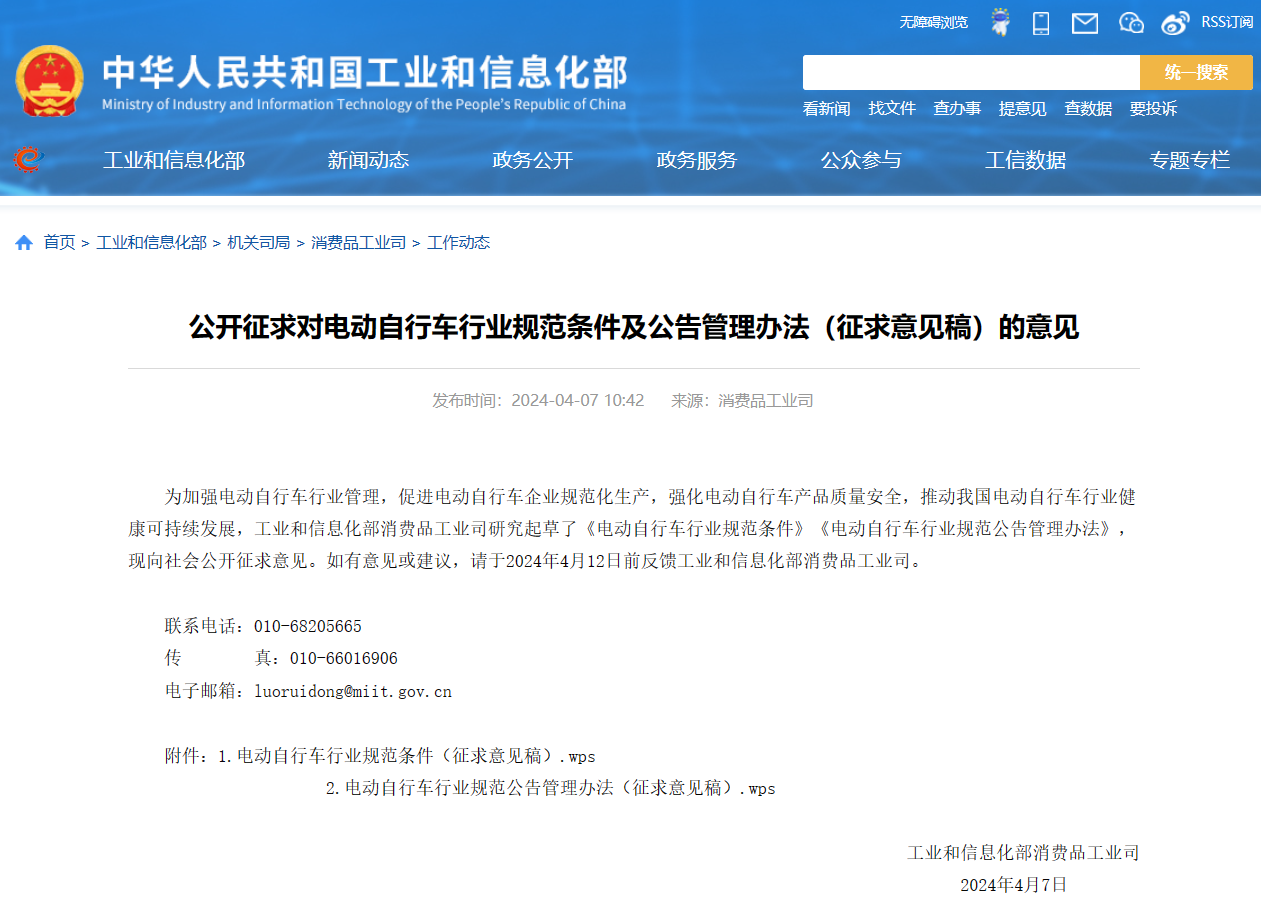The width and height of the screenshot is (1261, 924).
Task: Open the WeChat icon in header
Action: pos(1131,23)
